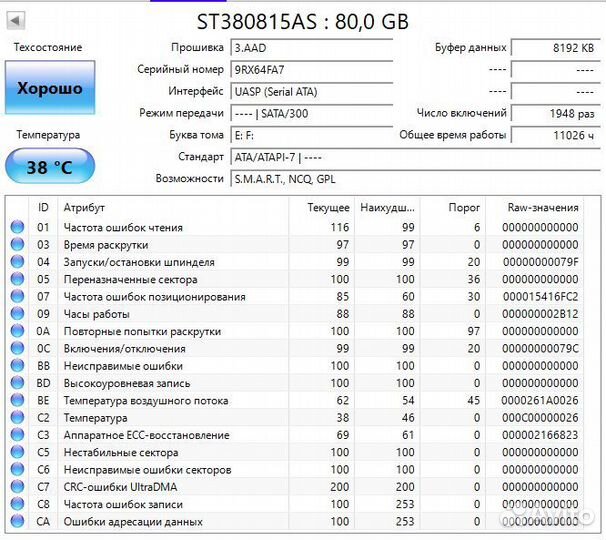Select the row Частота ошибок записи
Screen dimensions: 606x540
[x=294, y=504]
